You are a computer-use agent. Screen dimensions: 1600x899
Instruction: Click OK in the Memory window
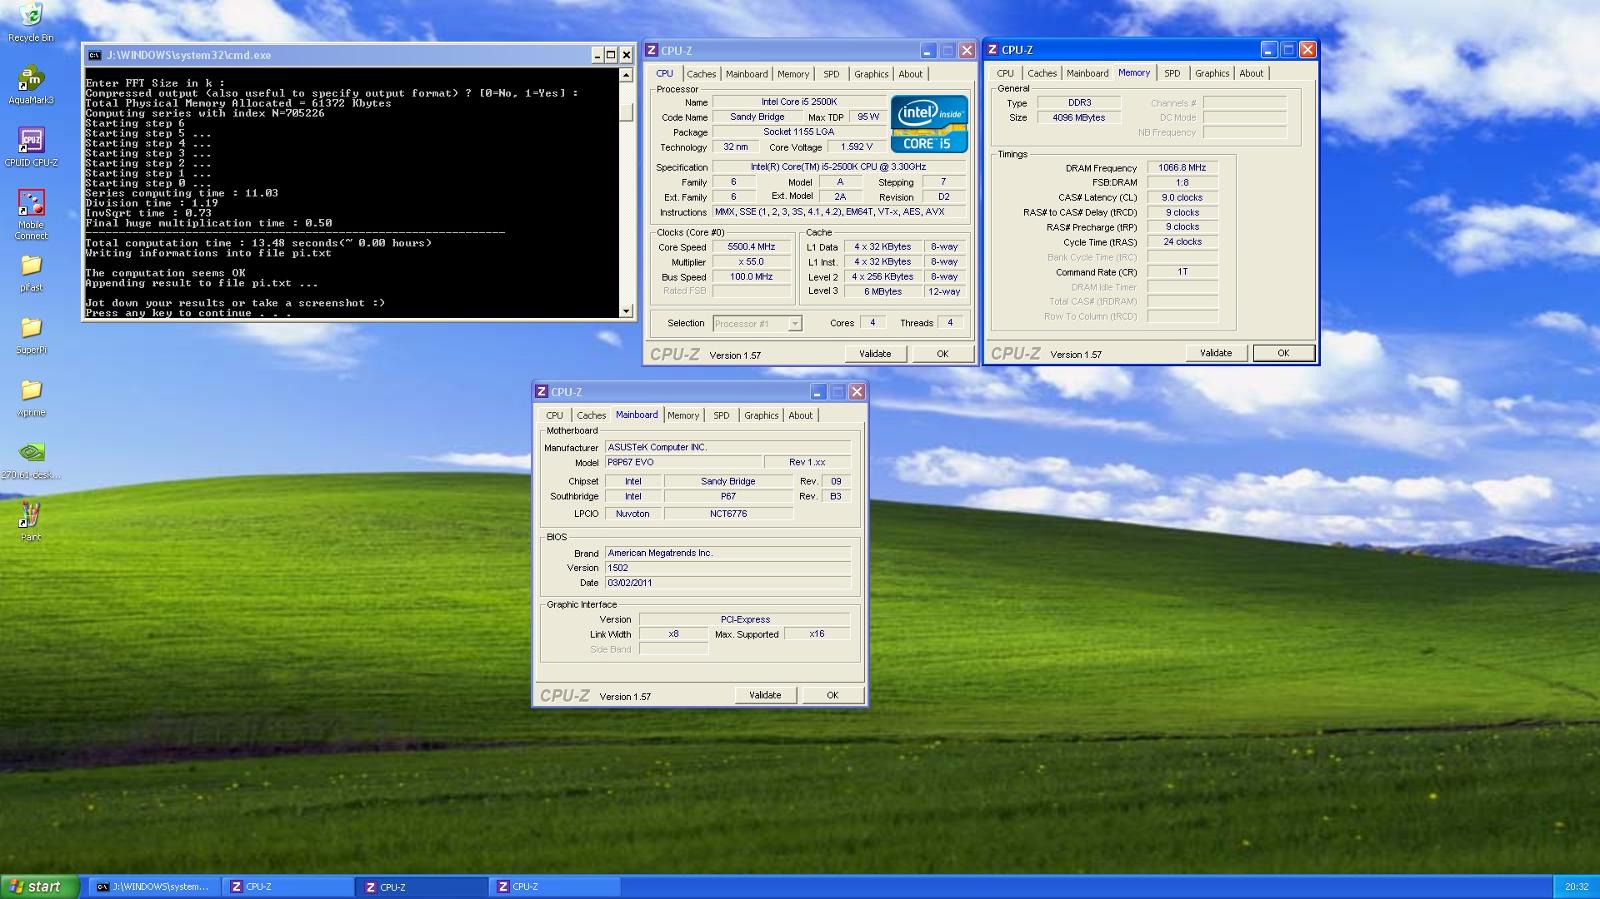(x=1283, y=353)
